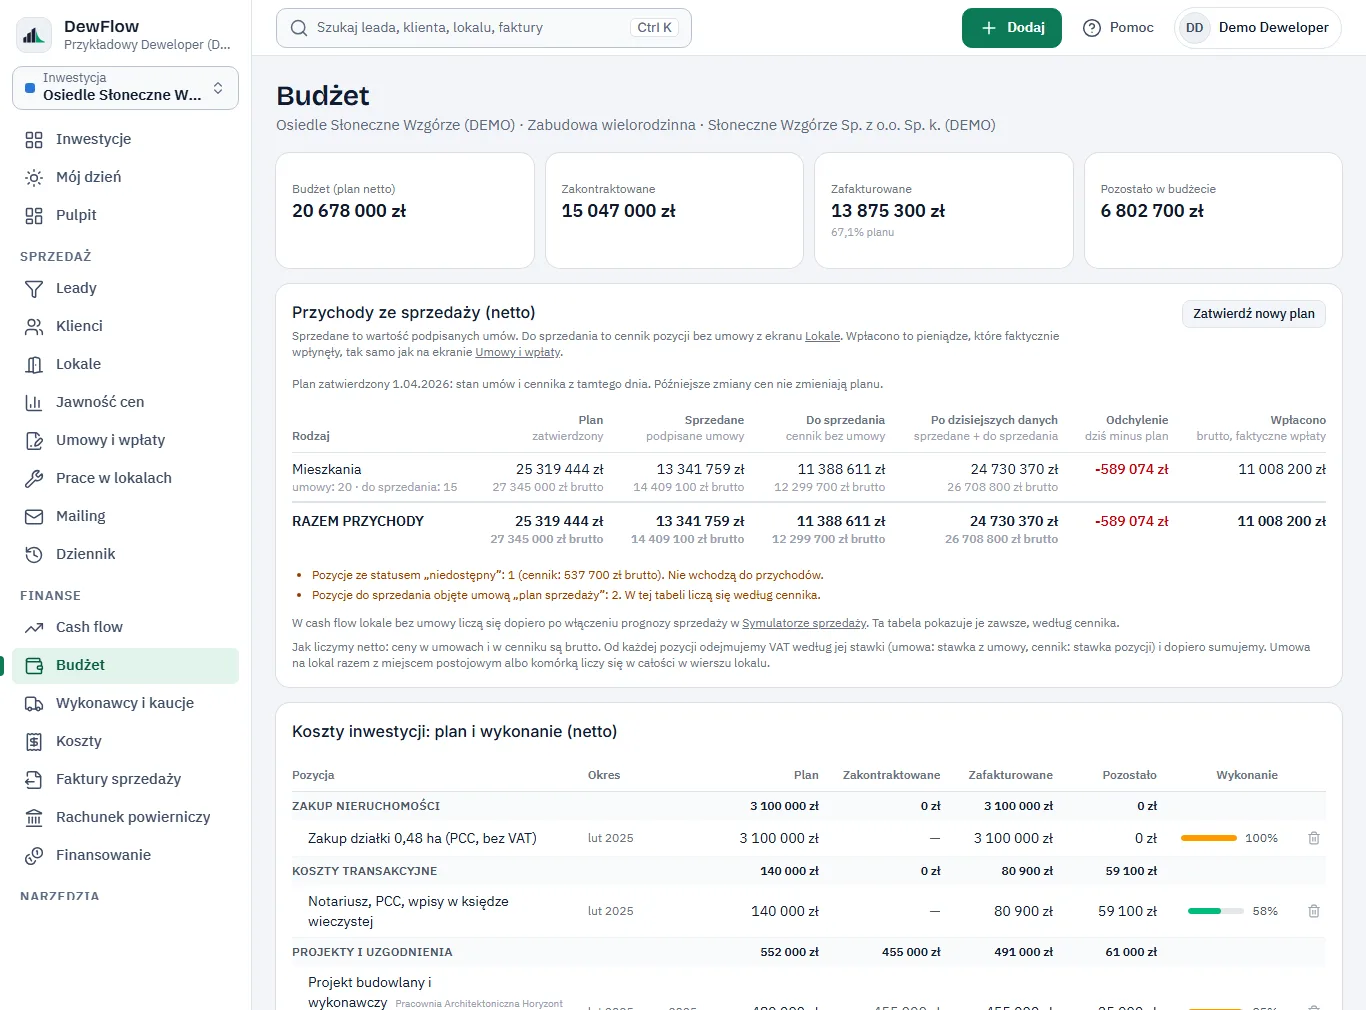Click the green Dodaj button
This screenshot has width=1366, height=1010.
coord(1012,28)
